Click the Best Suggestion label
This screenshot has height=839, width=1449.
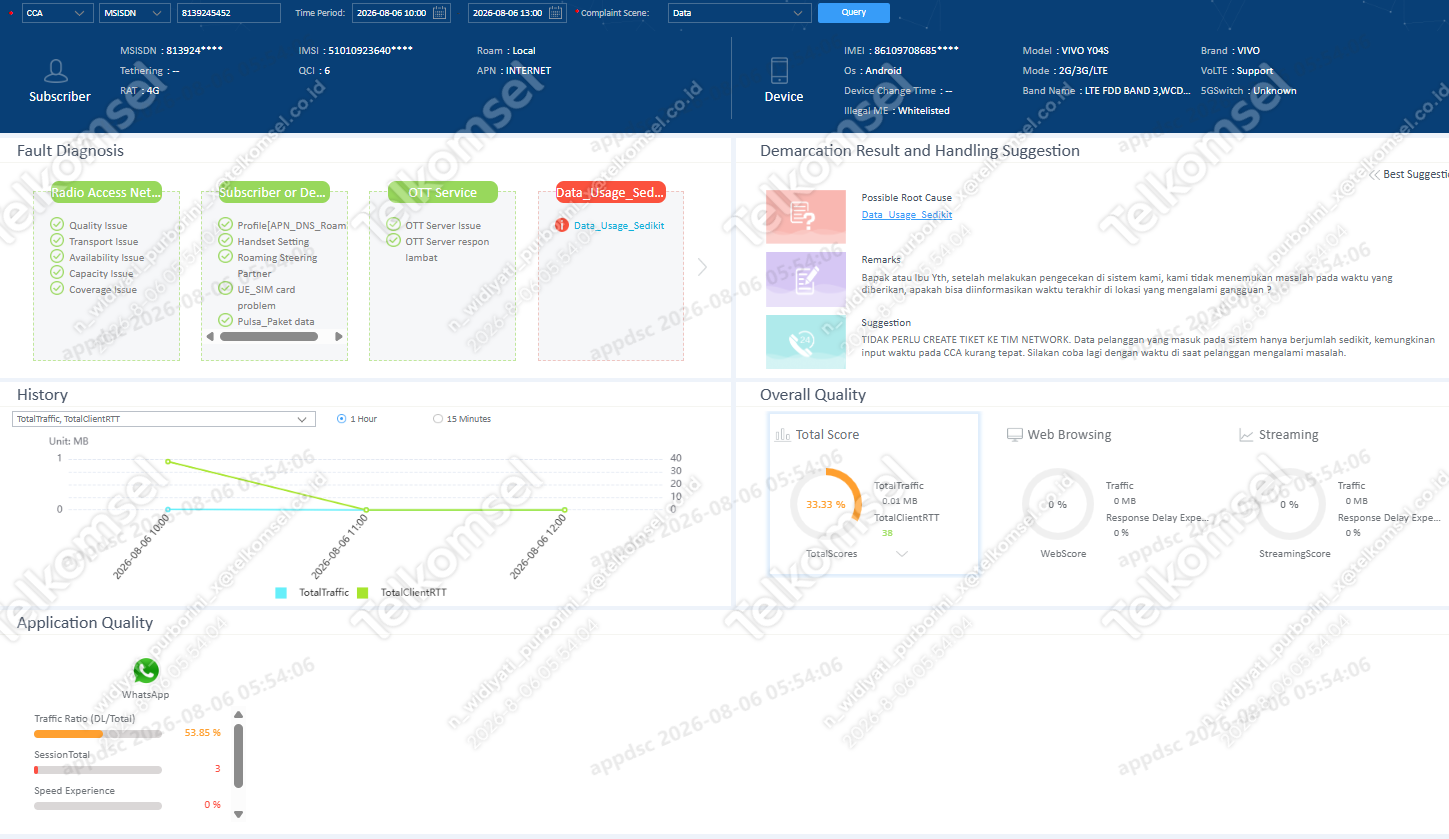[x=1416, y=174]
